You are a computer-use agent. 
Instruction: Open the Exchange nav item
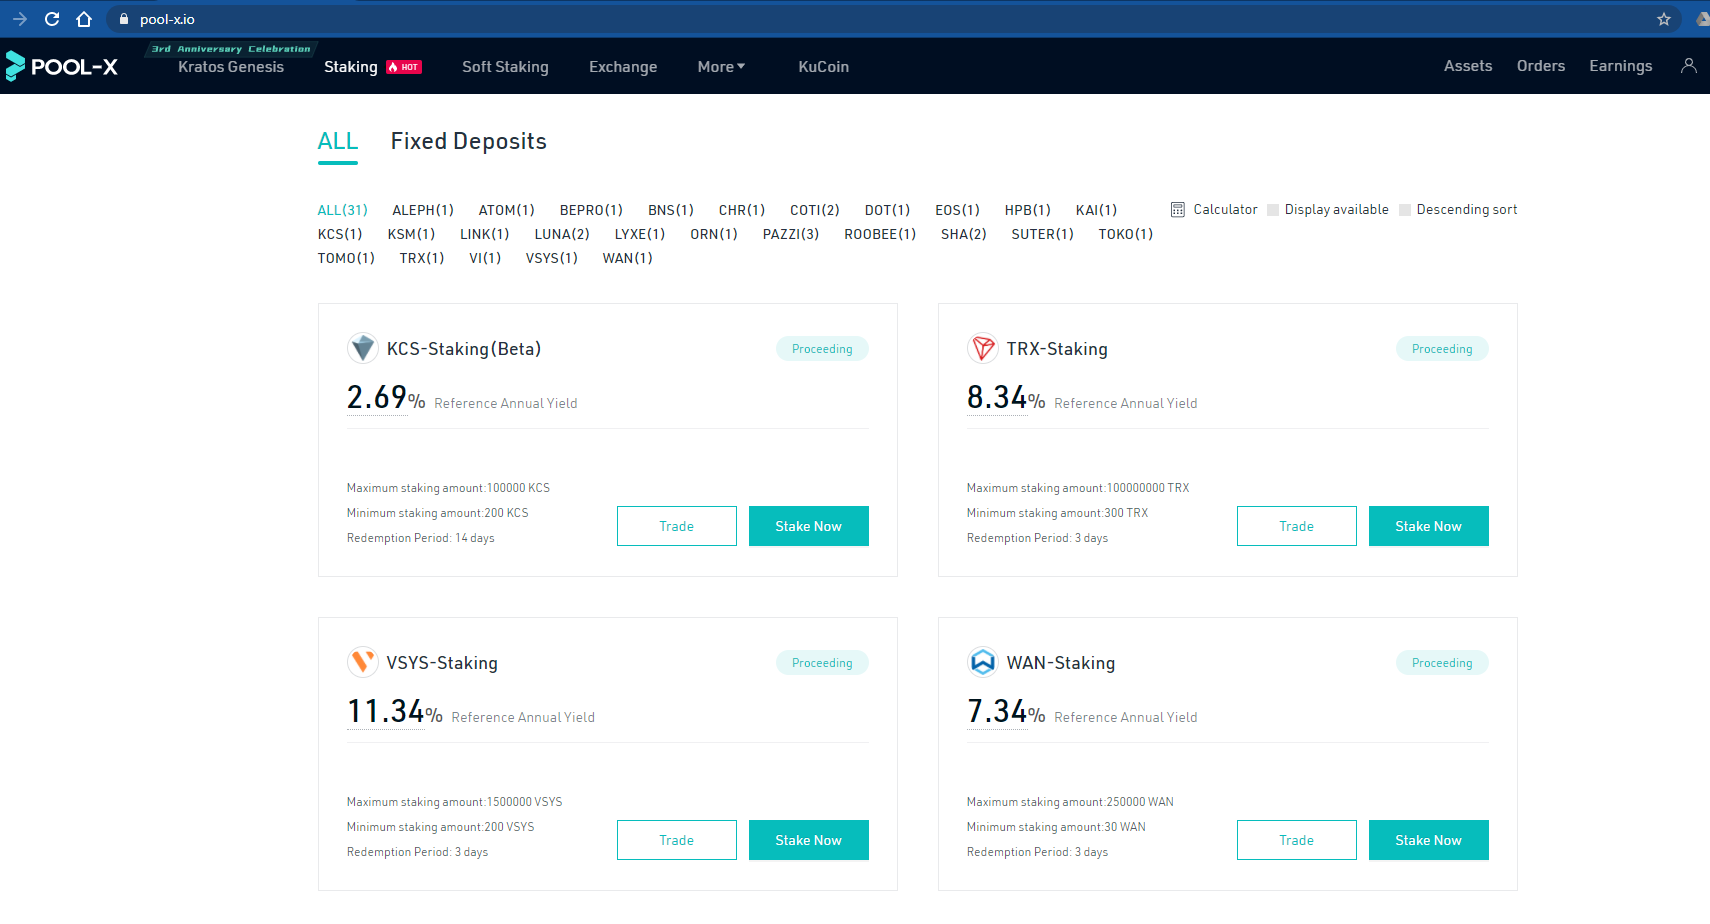point(623,67)
